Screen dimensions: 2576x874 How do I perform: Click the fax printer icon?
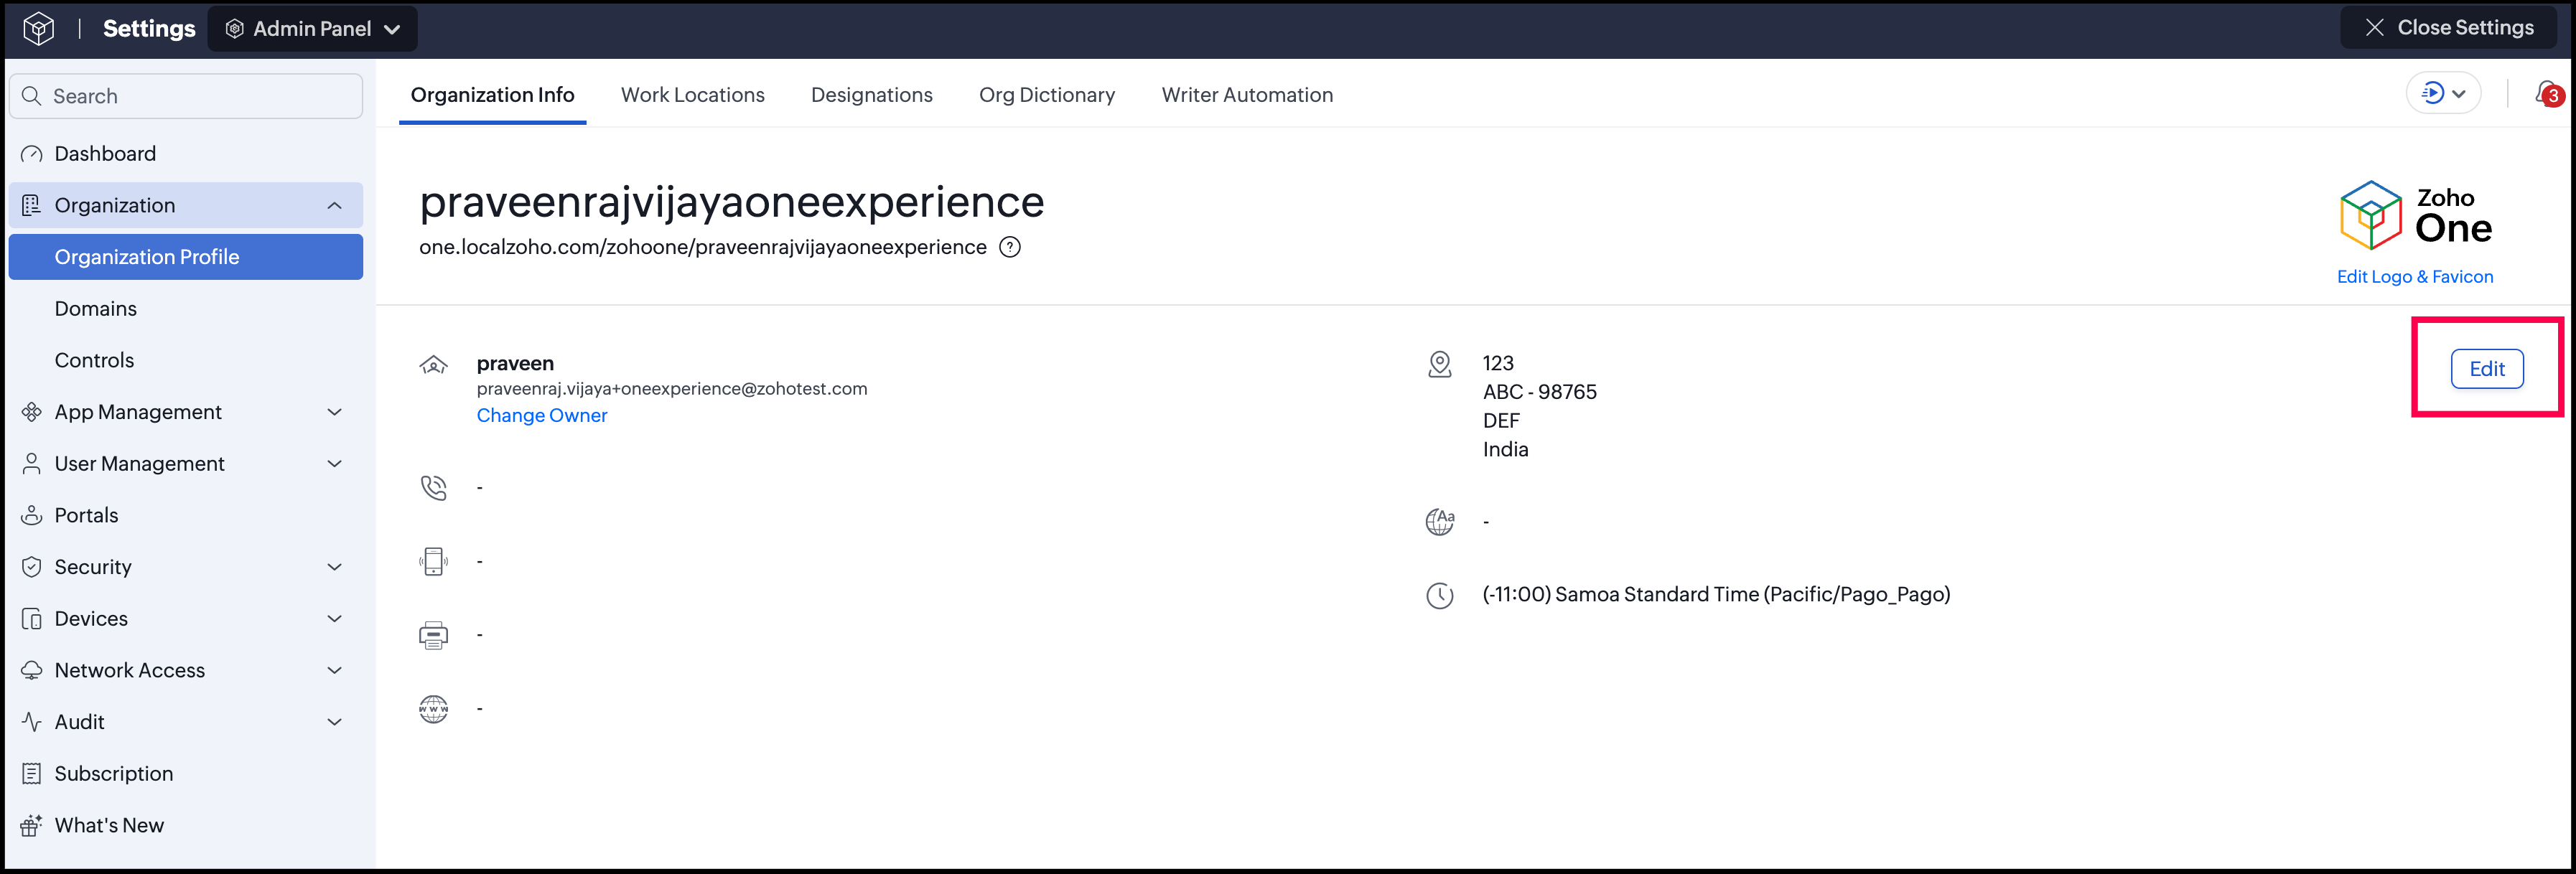(x=433, y=635)
